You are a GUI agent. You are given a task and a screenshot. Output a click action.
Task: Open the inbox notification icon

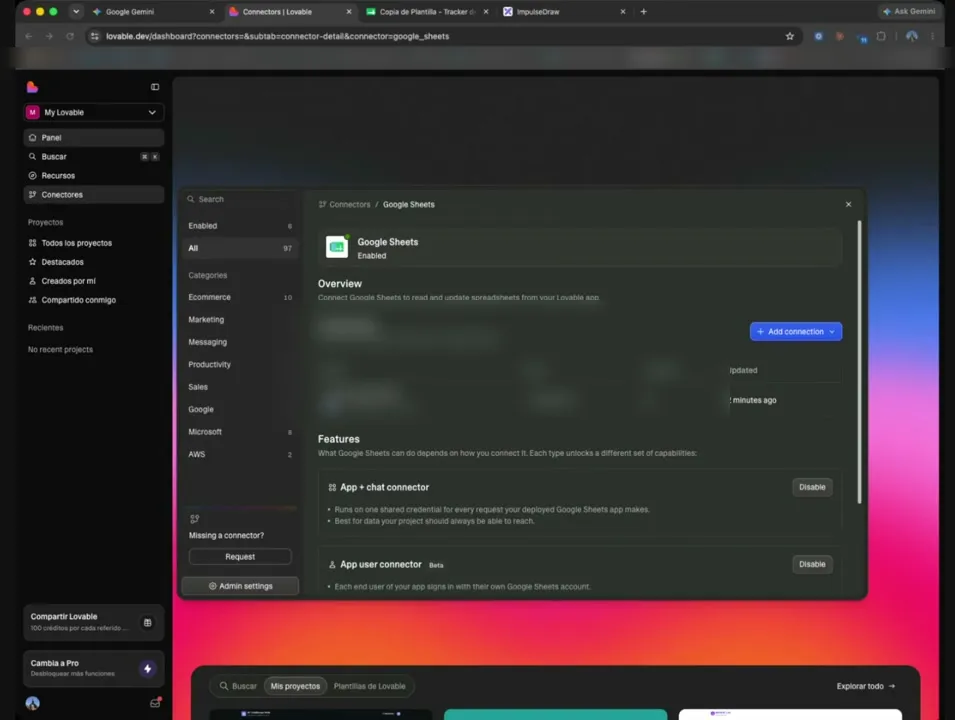pyautogui.click(x=155, y=703)
